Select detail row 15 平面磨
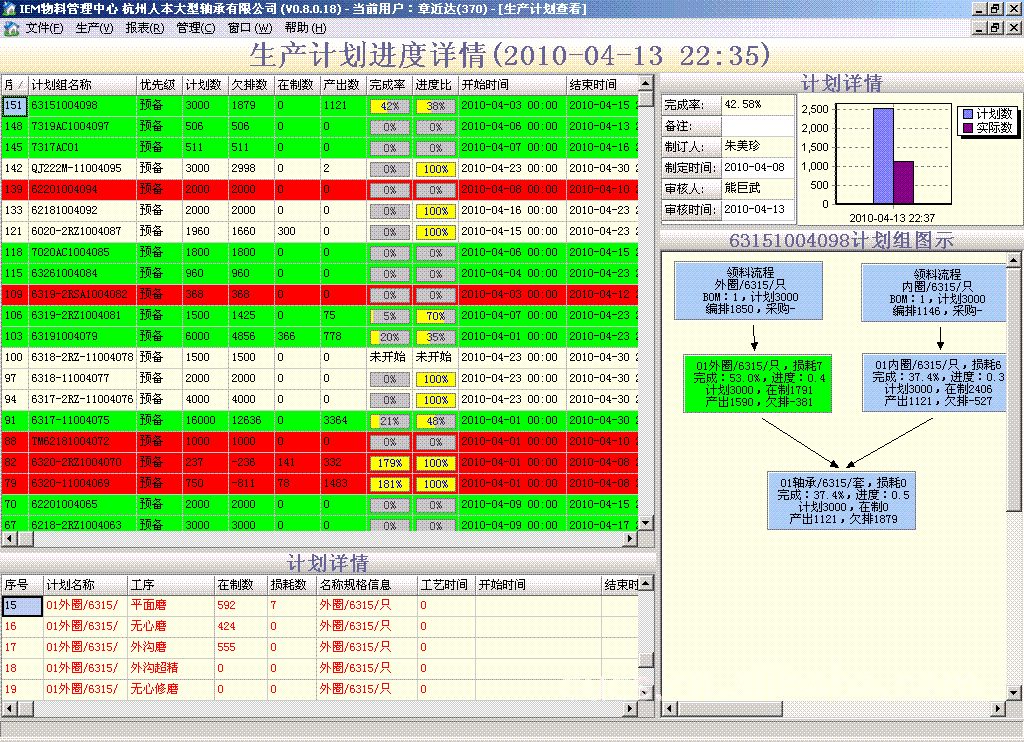This screenshot has height=742, width=1024. click(319, 605)
